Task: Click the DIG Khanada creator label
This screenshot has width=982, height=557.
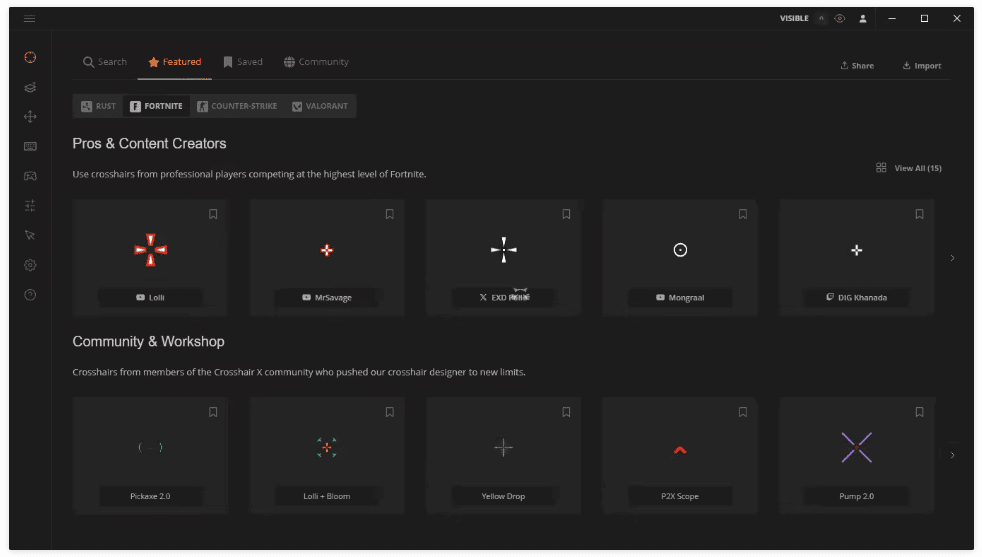Action: [857, 298]
